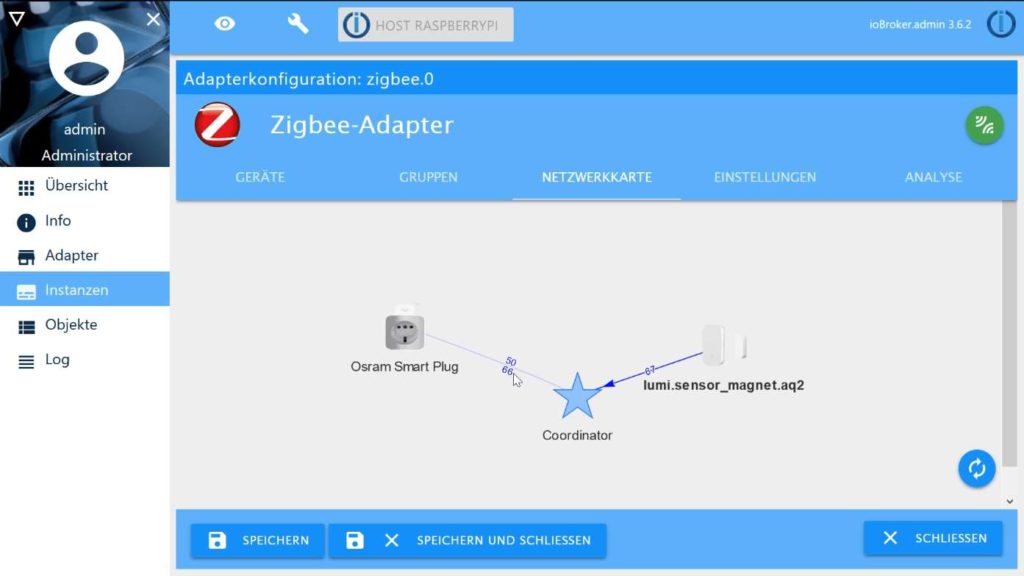1024x576 pixels.
Task: Collapse menu via triangle icon in sidebar header
Action: coord(17,19)
